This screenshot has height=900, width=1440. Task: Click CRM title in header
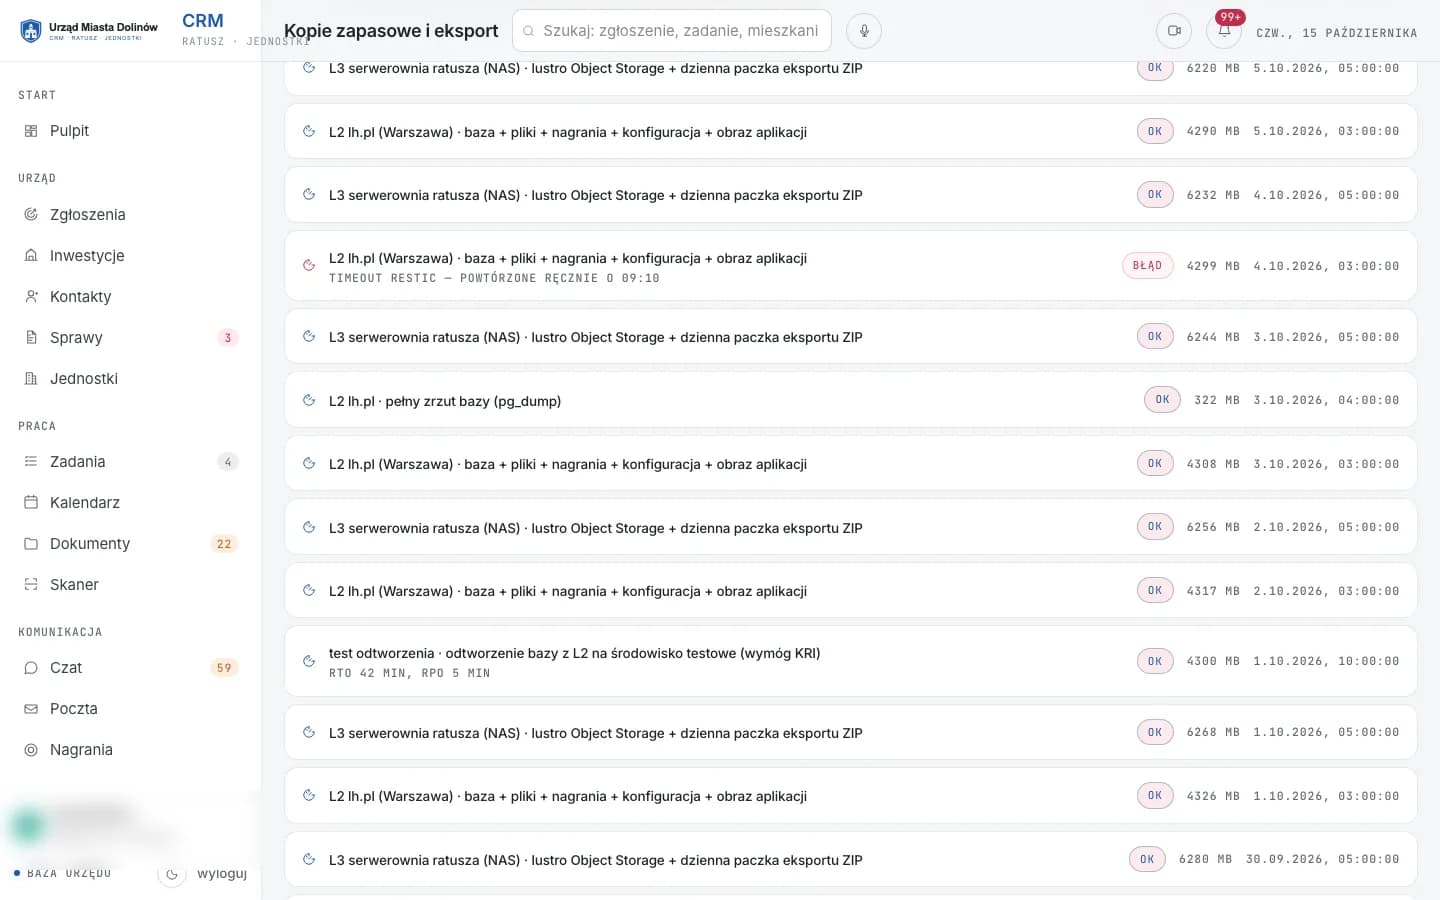pos(203,21)
